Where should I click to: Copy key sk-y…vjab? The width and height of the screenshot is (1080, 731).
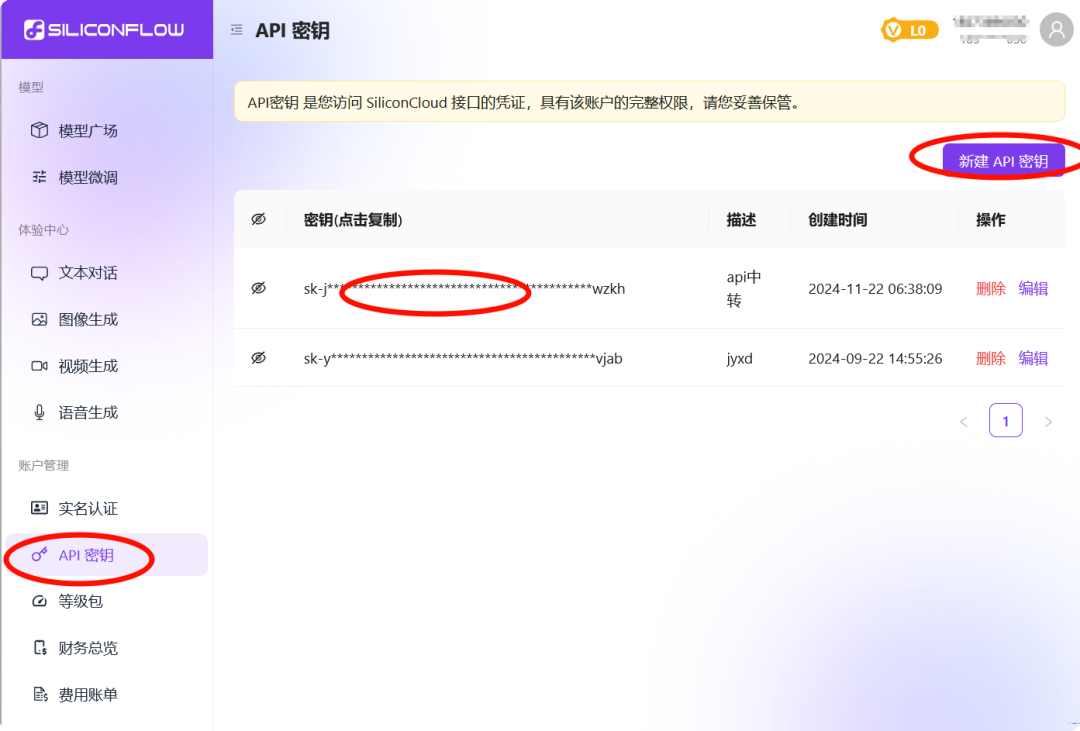(x=463, y=358)
